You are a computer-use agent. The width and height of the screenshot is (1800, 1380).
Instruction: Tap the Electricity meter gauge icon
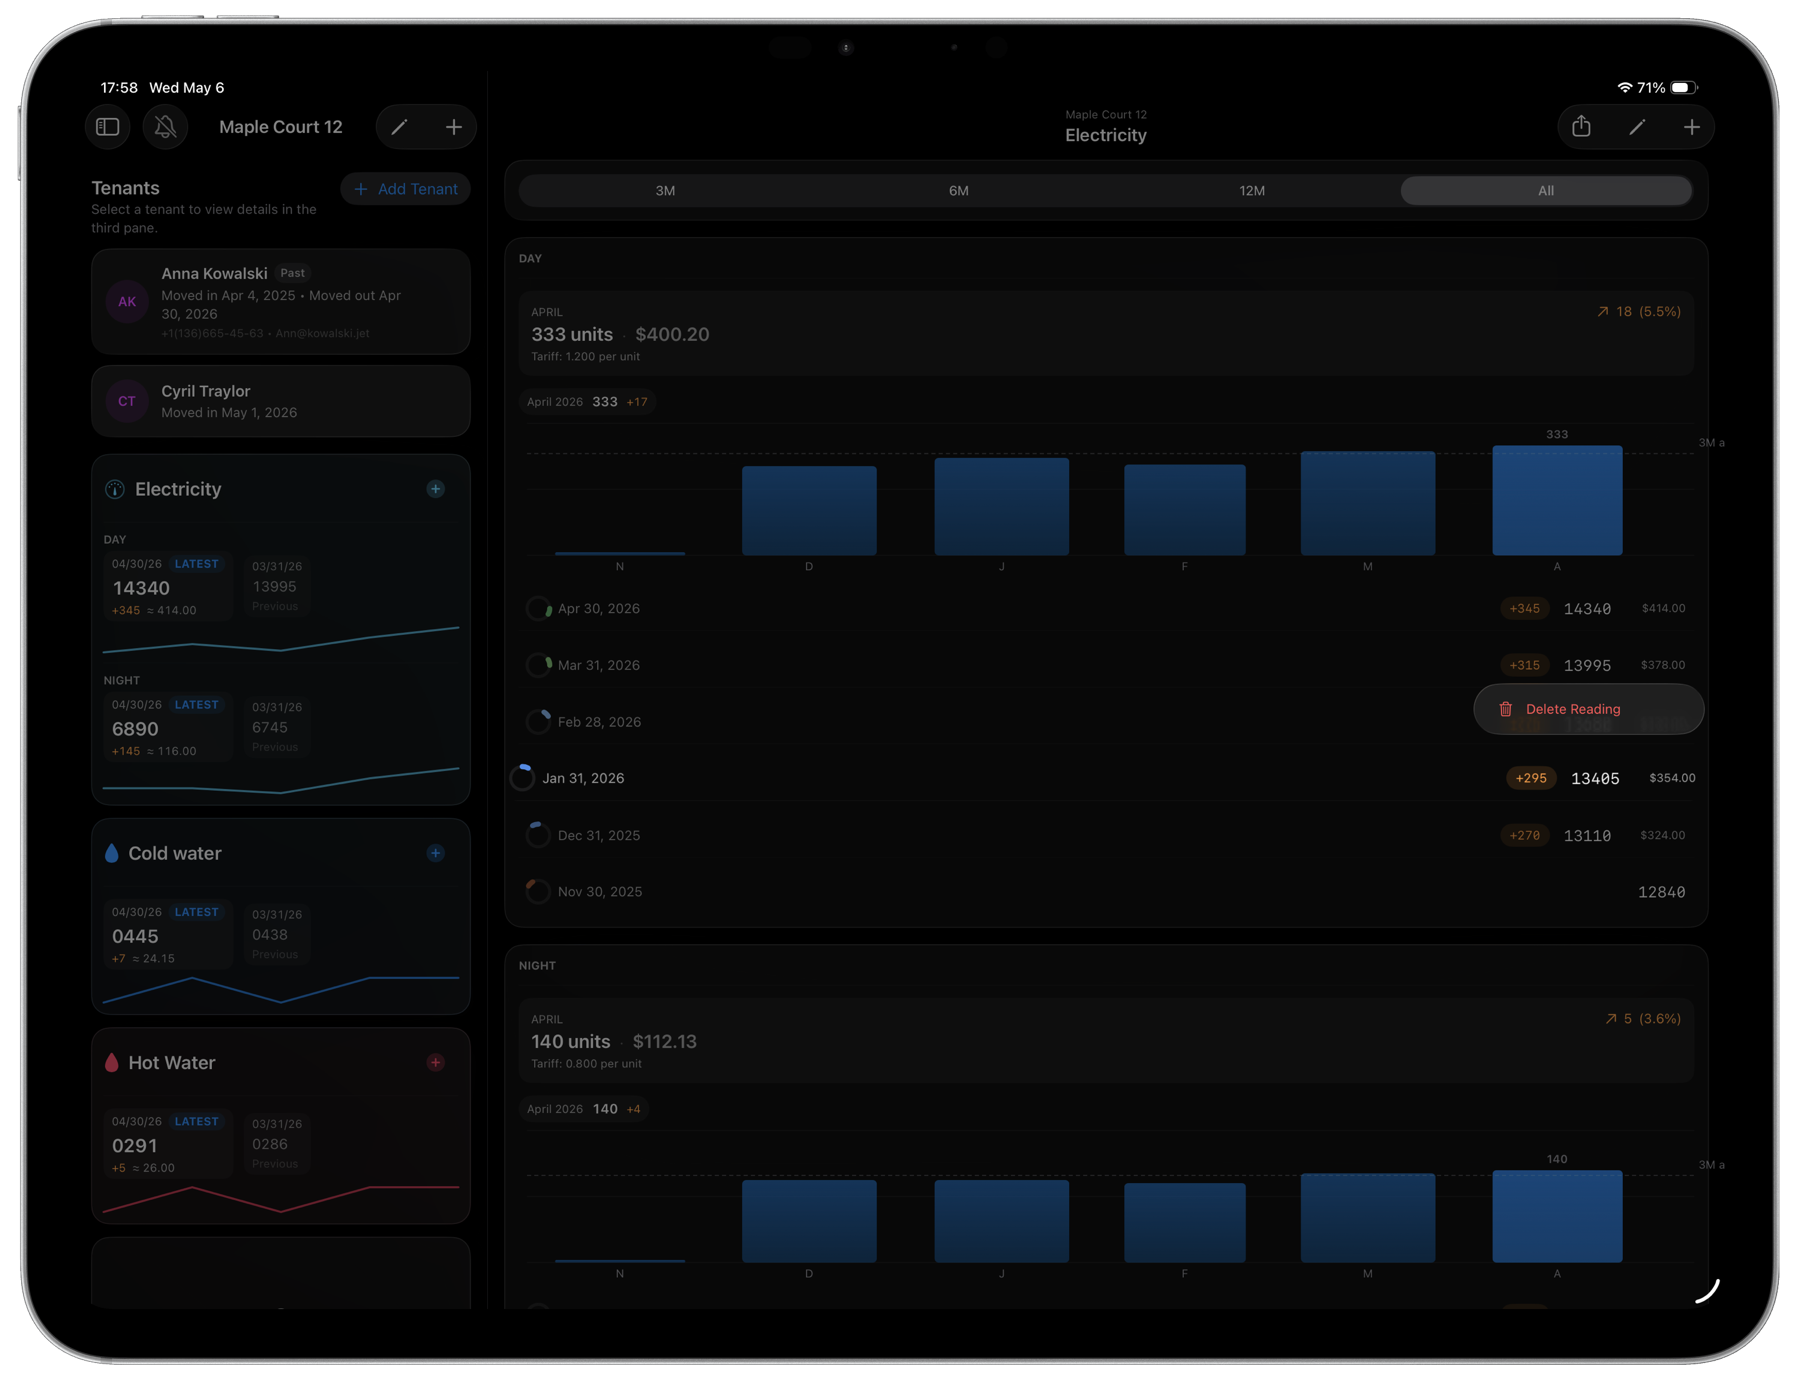115,489
